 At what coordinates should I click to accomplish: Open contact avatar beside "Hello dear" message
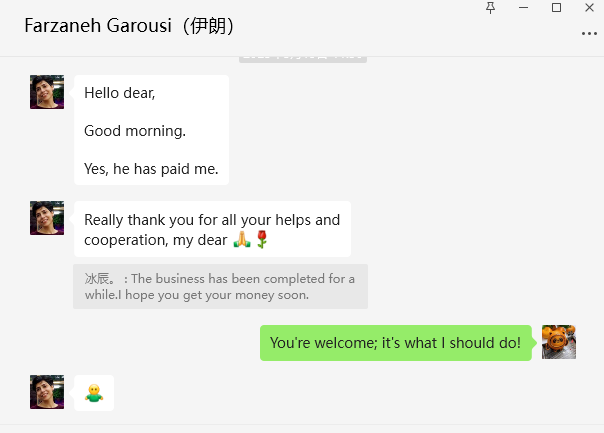pos(47,92)
